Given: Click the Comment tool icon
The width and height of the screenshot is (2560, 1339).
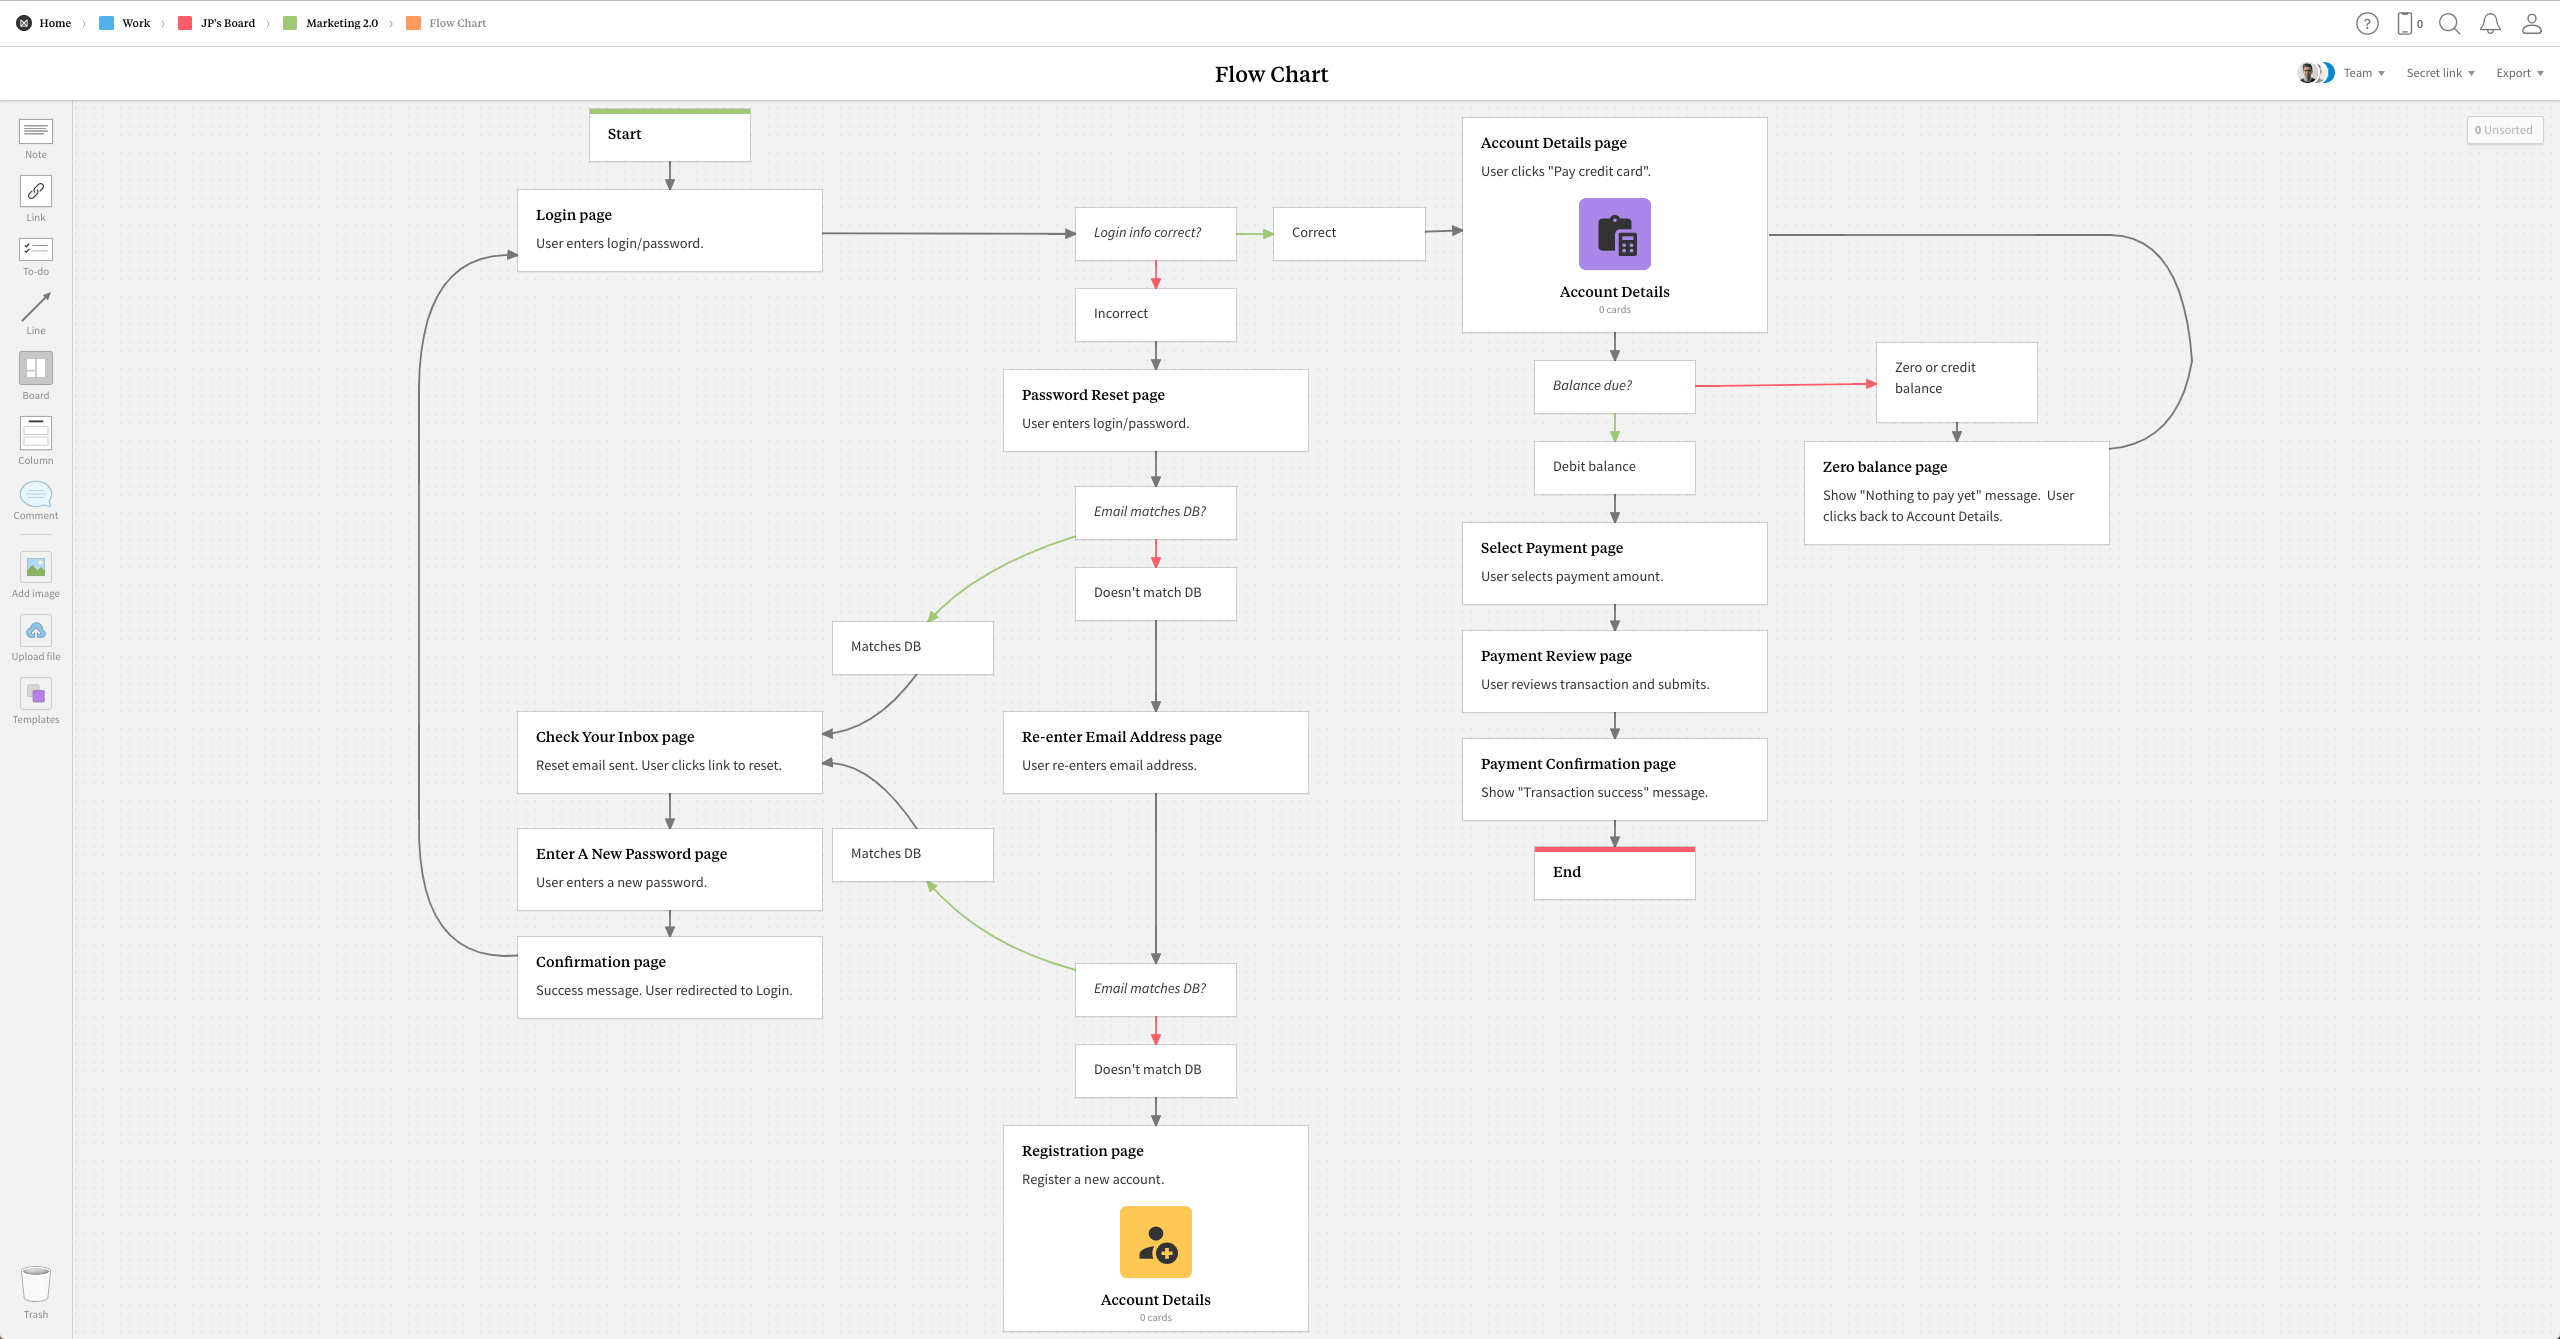Looking at the screenshot, I should pyautogui.click(x=36, y=494).
